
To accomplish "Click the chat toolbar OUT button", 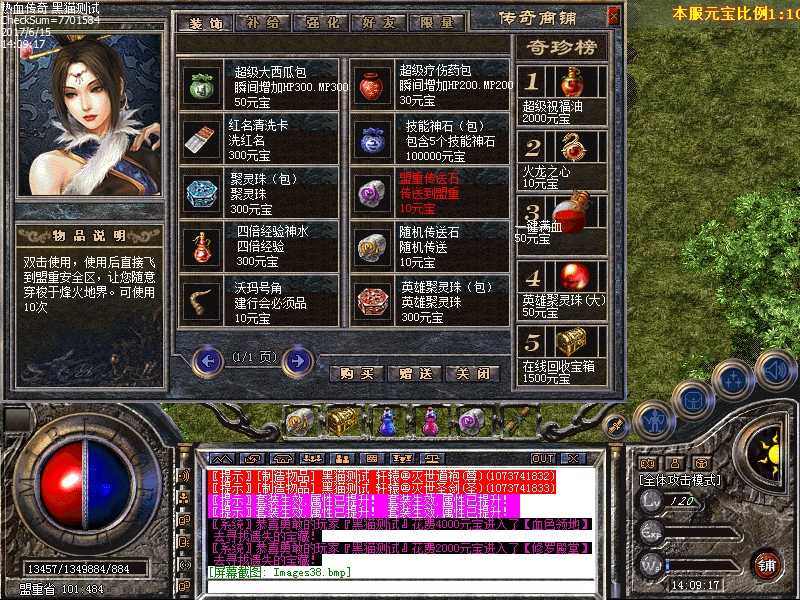I will [x=542, y=458].
